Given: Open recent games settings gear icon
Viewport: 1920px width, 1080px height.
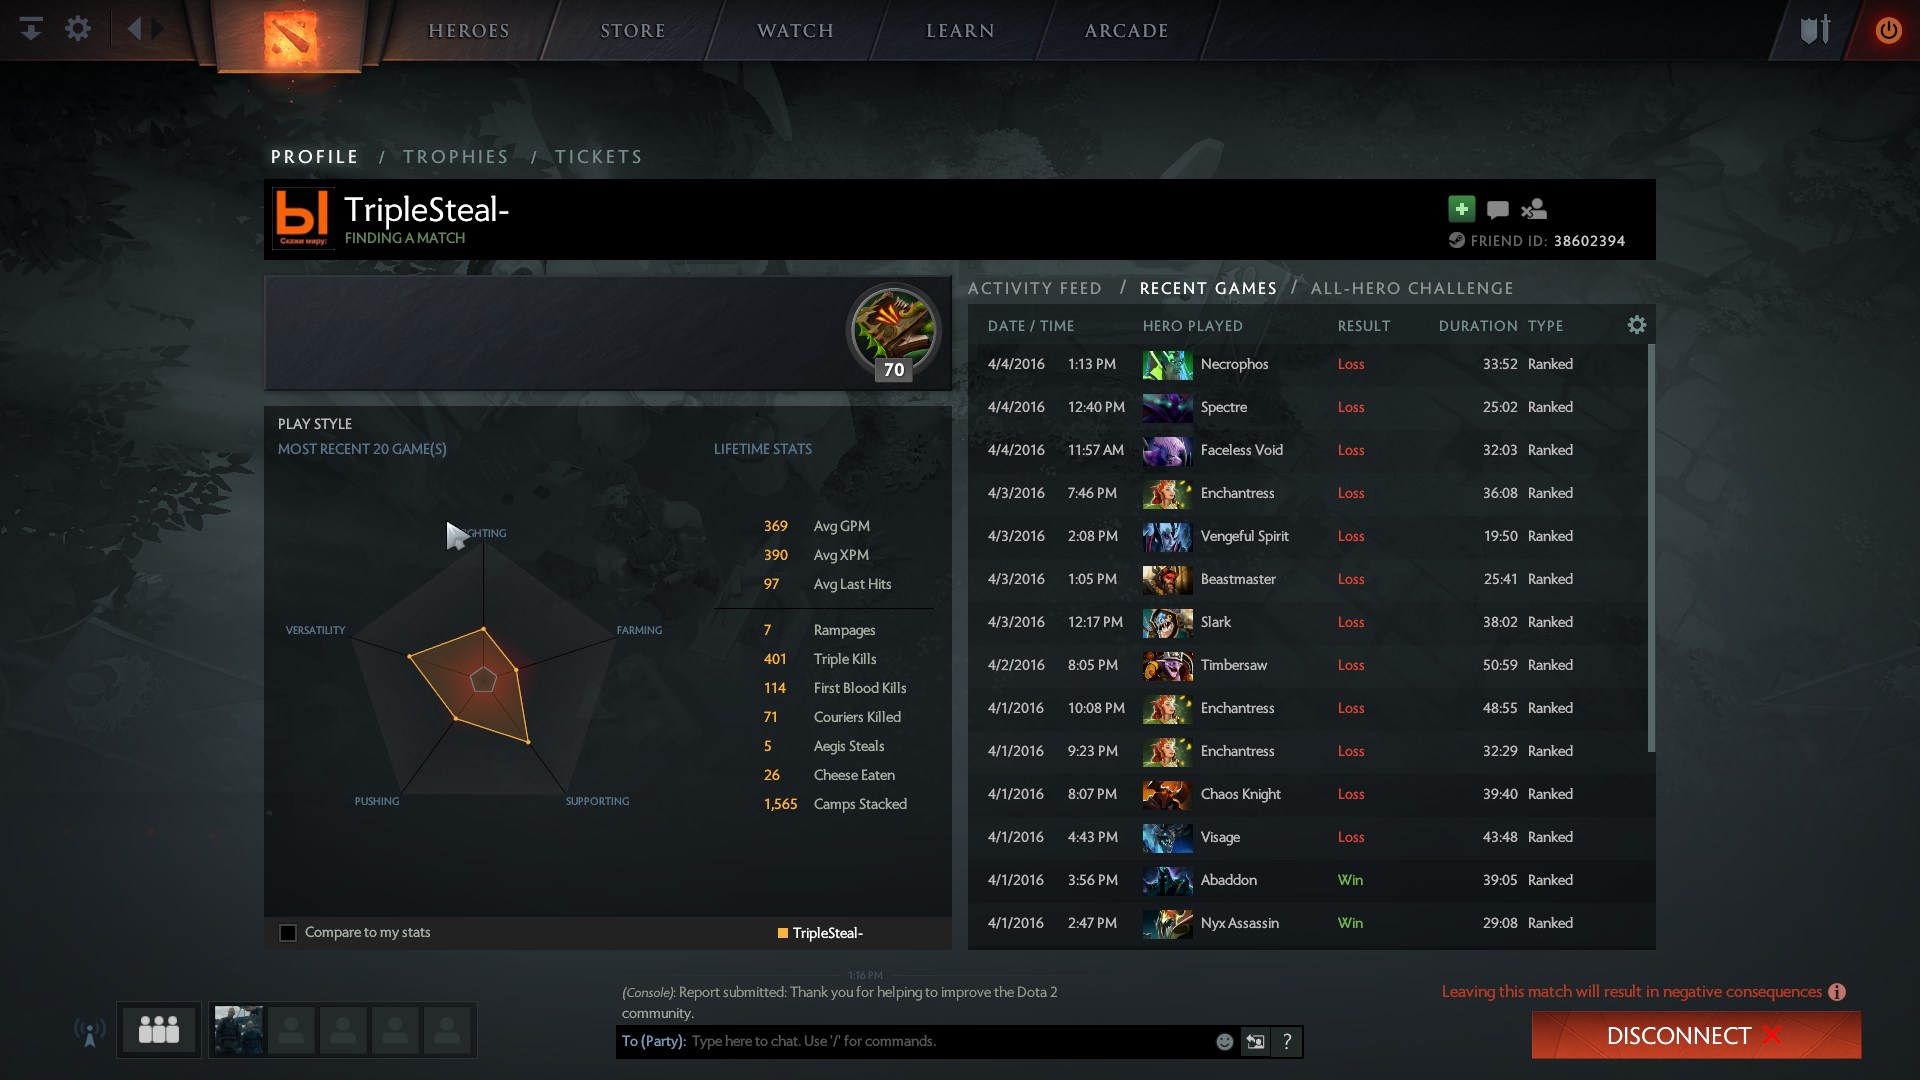Looking at the screenshot, I should tap(1636, 325).
